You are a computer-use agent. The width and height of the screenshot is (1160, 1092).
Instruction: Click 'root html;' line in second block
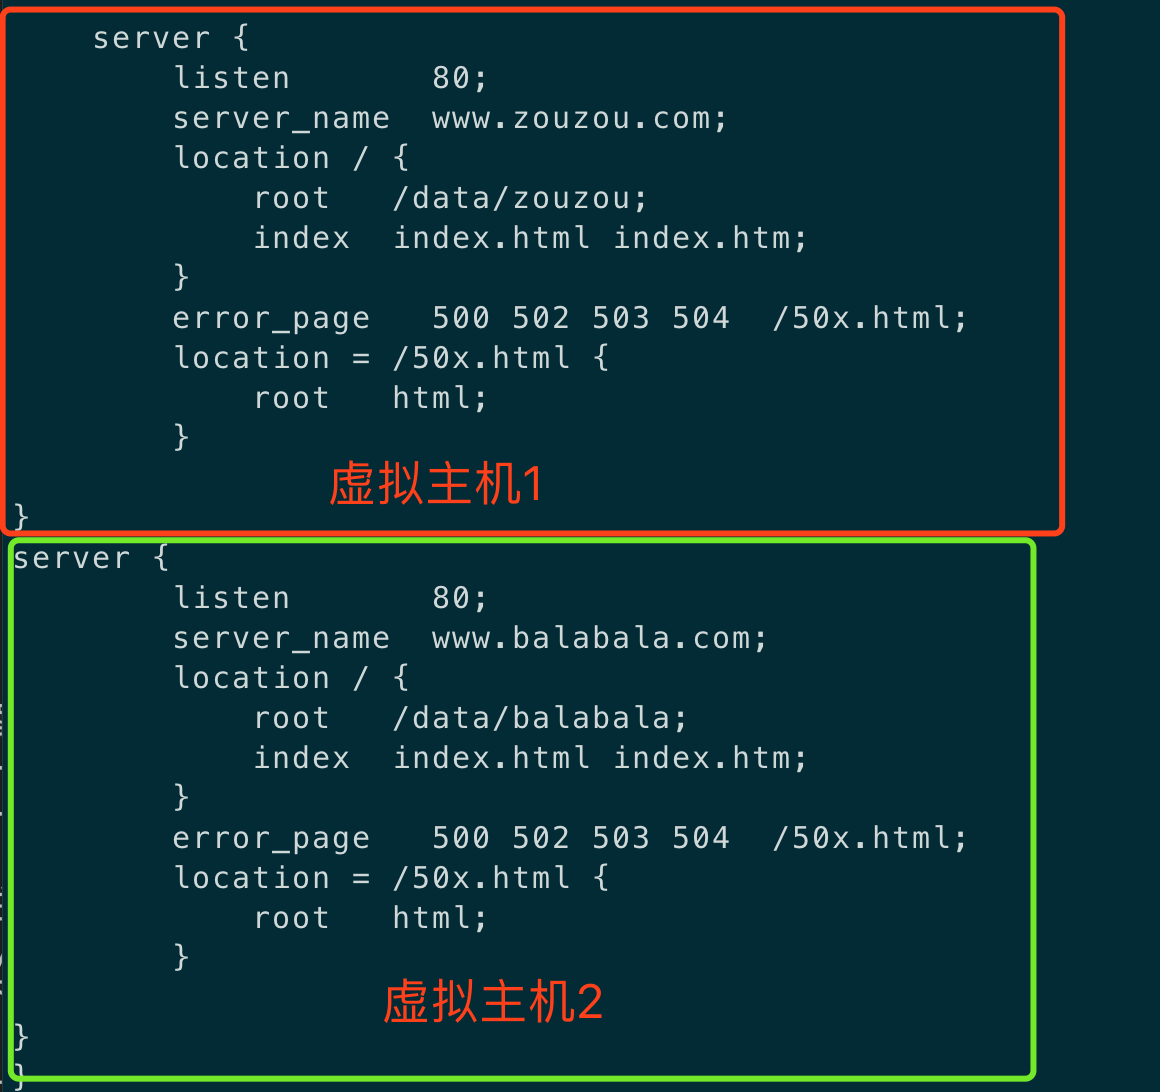[371, 918]
